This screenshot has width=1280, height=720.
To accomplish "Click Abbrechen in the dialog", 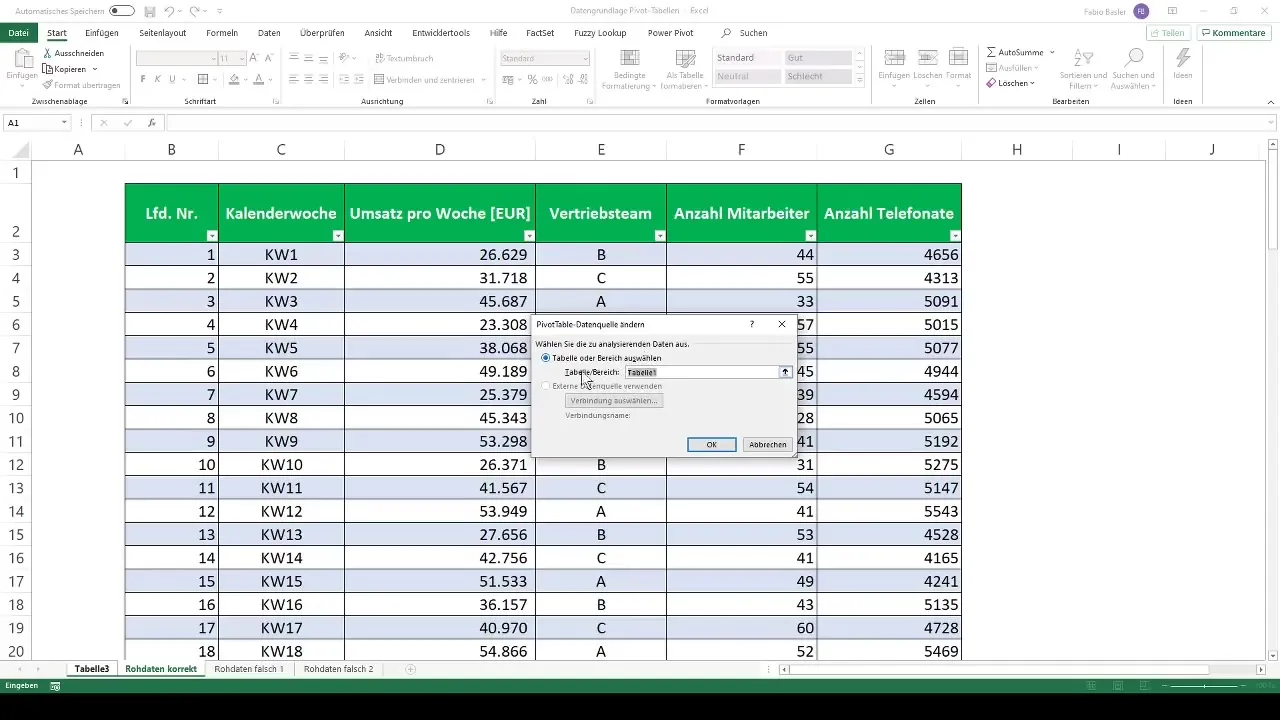I will [x=768, y=445].
